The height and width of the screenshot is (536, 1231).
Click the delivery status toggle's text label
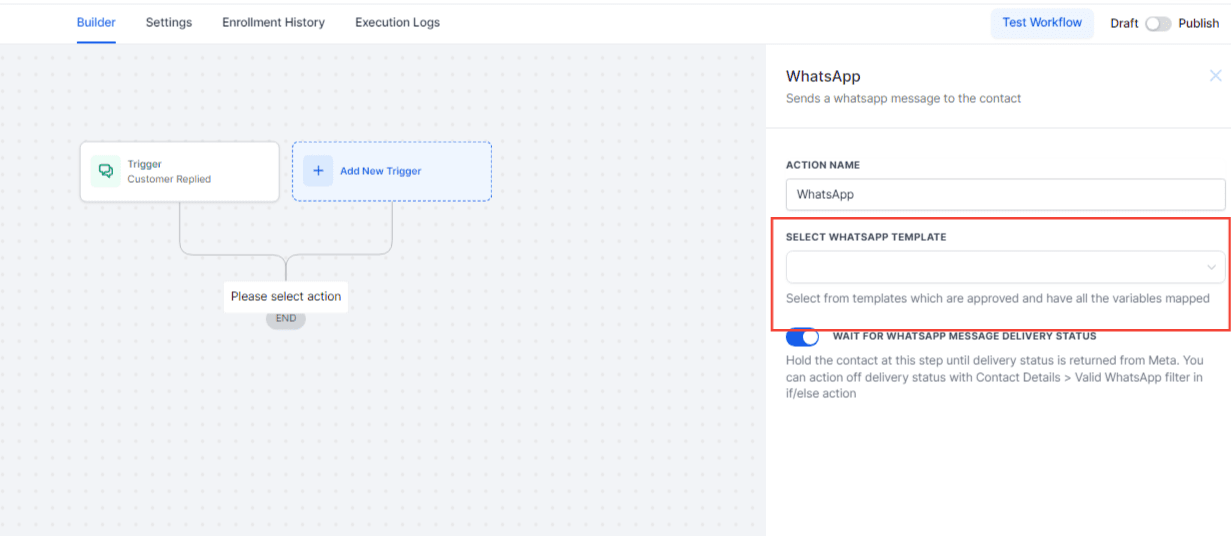tap(964, 336)
